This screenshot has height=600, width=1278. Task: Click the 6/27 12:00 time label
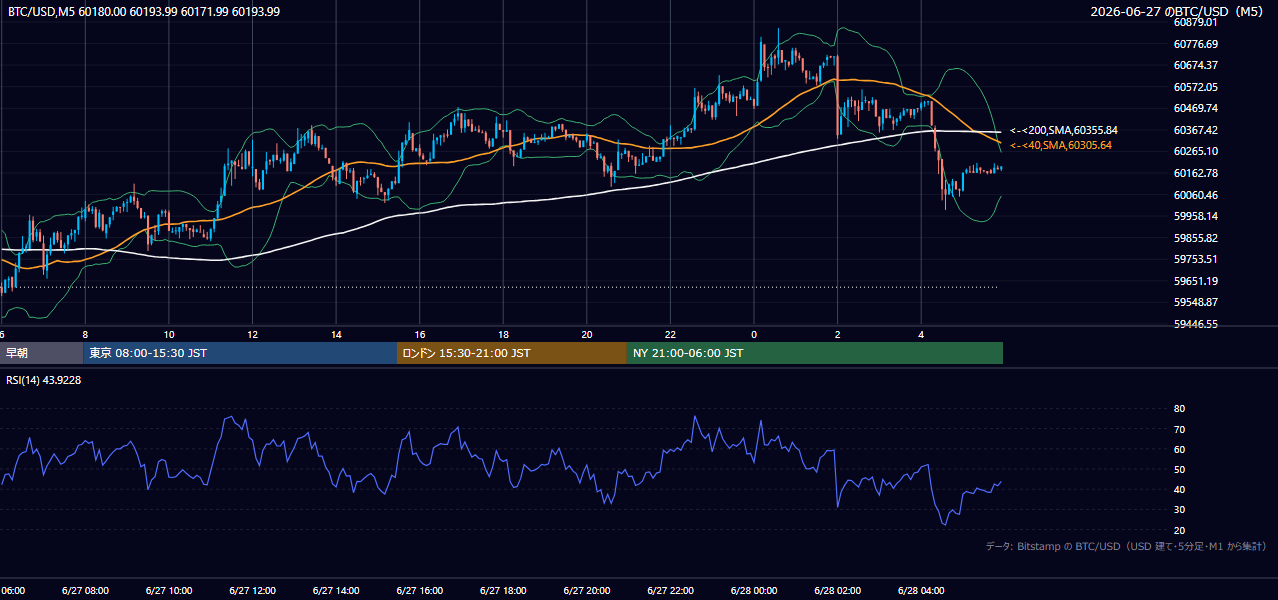coord(252,591)
